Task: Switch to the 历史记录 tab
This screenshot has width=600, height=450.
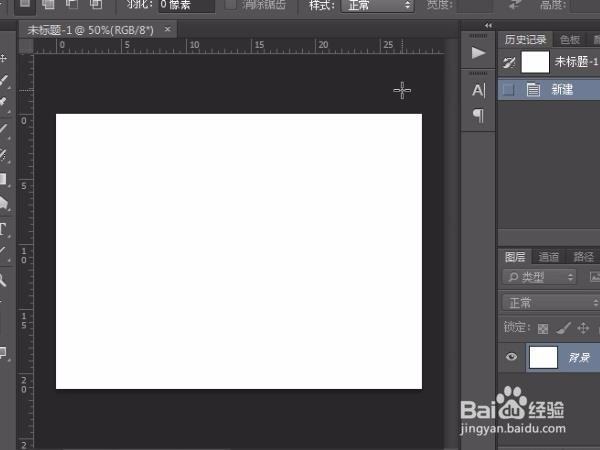Action: pos(525,39)
